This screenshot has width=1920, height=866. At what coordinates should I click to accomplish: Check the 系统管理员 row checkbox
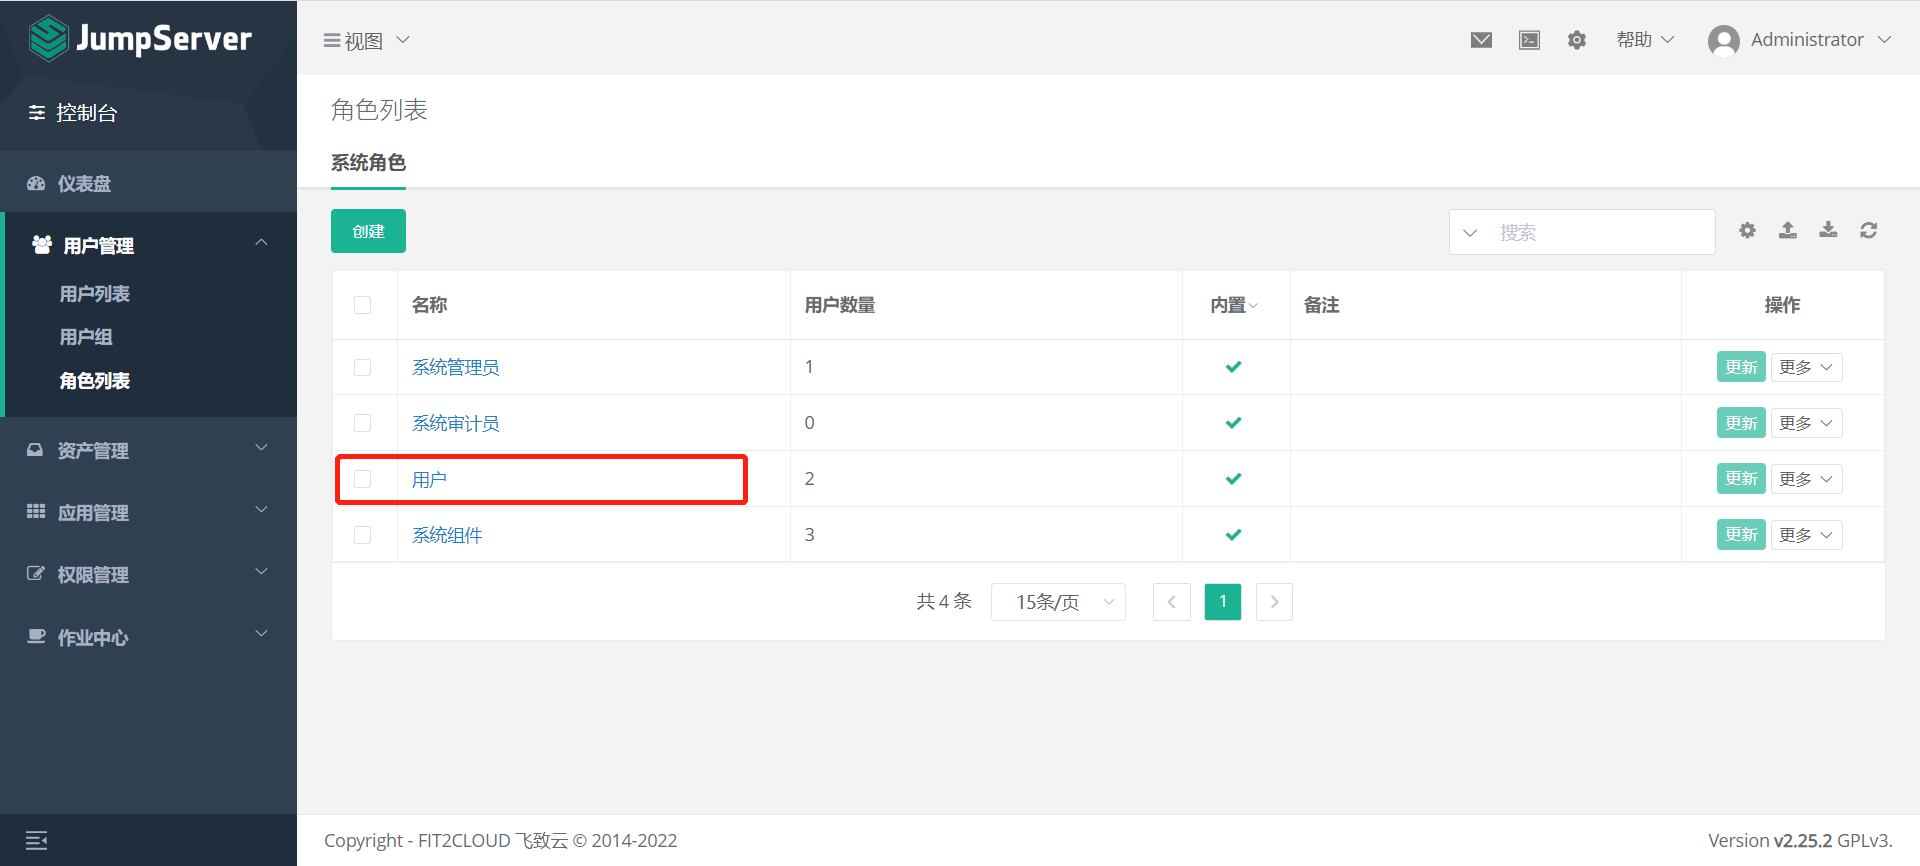pyautogui.click(x=363, y=367)
